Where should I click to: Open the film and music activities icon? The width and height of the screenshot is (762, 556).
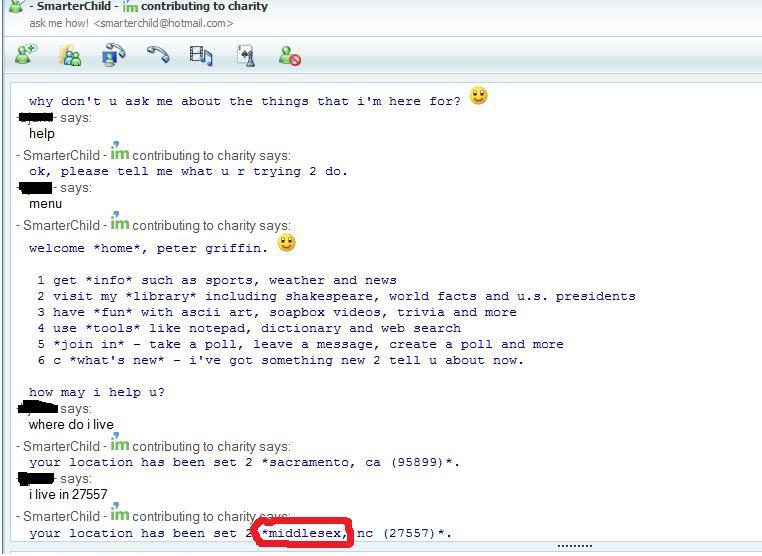tap(201, 55)
